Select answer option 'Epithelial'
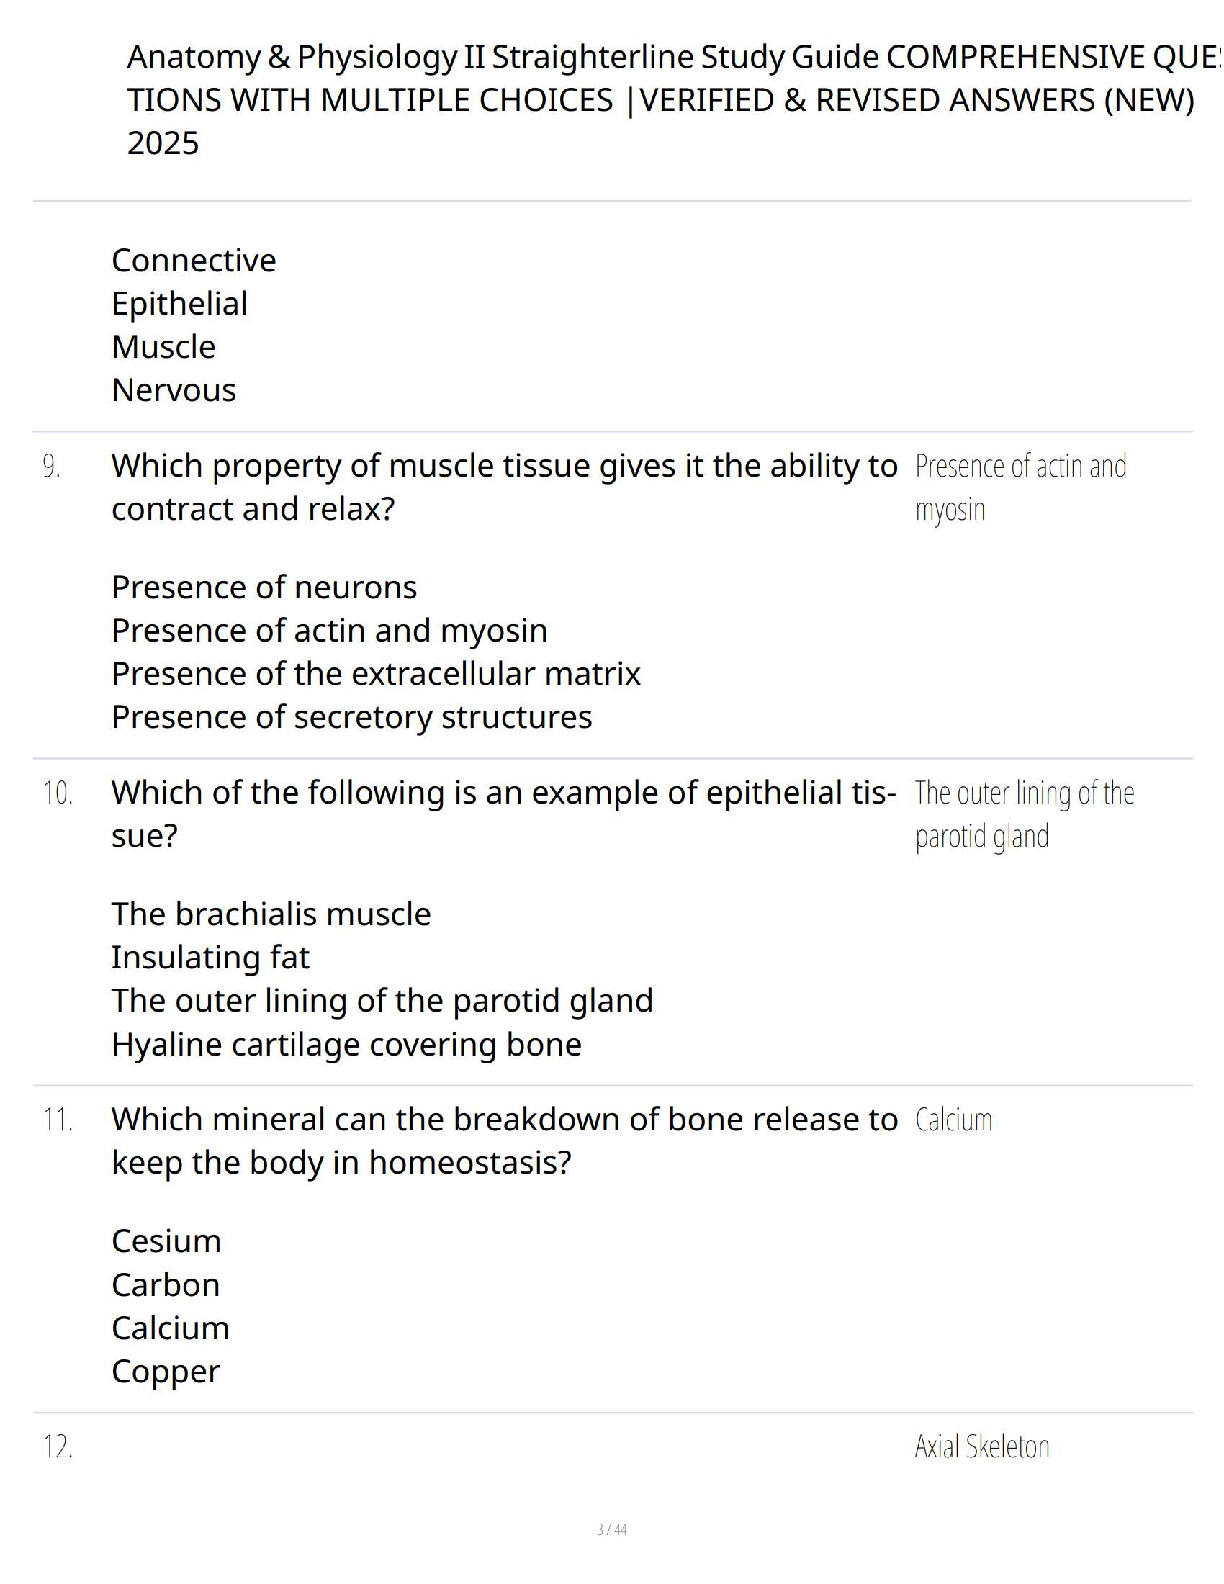The image size is (1224, 1584). coord(180,303)
